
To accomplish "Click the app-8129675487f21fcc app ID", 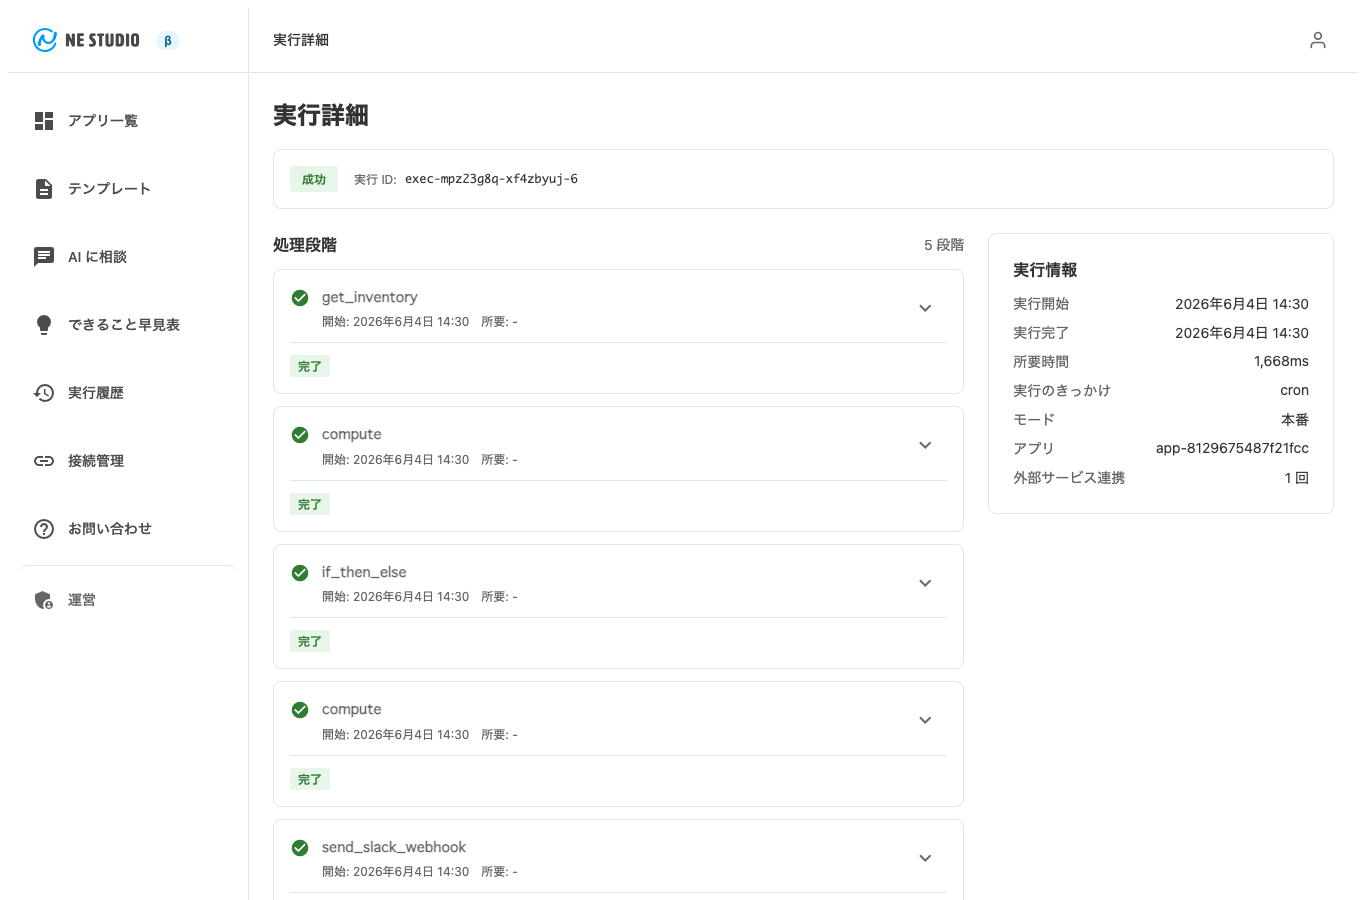I will [1232, 448].
